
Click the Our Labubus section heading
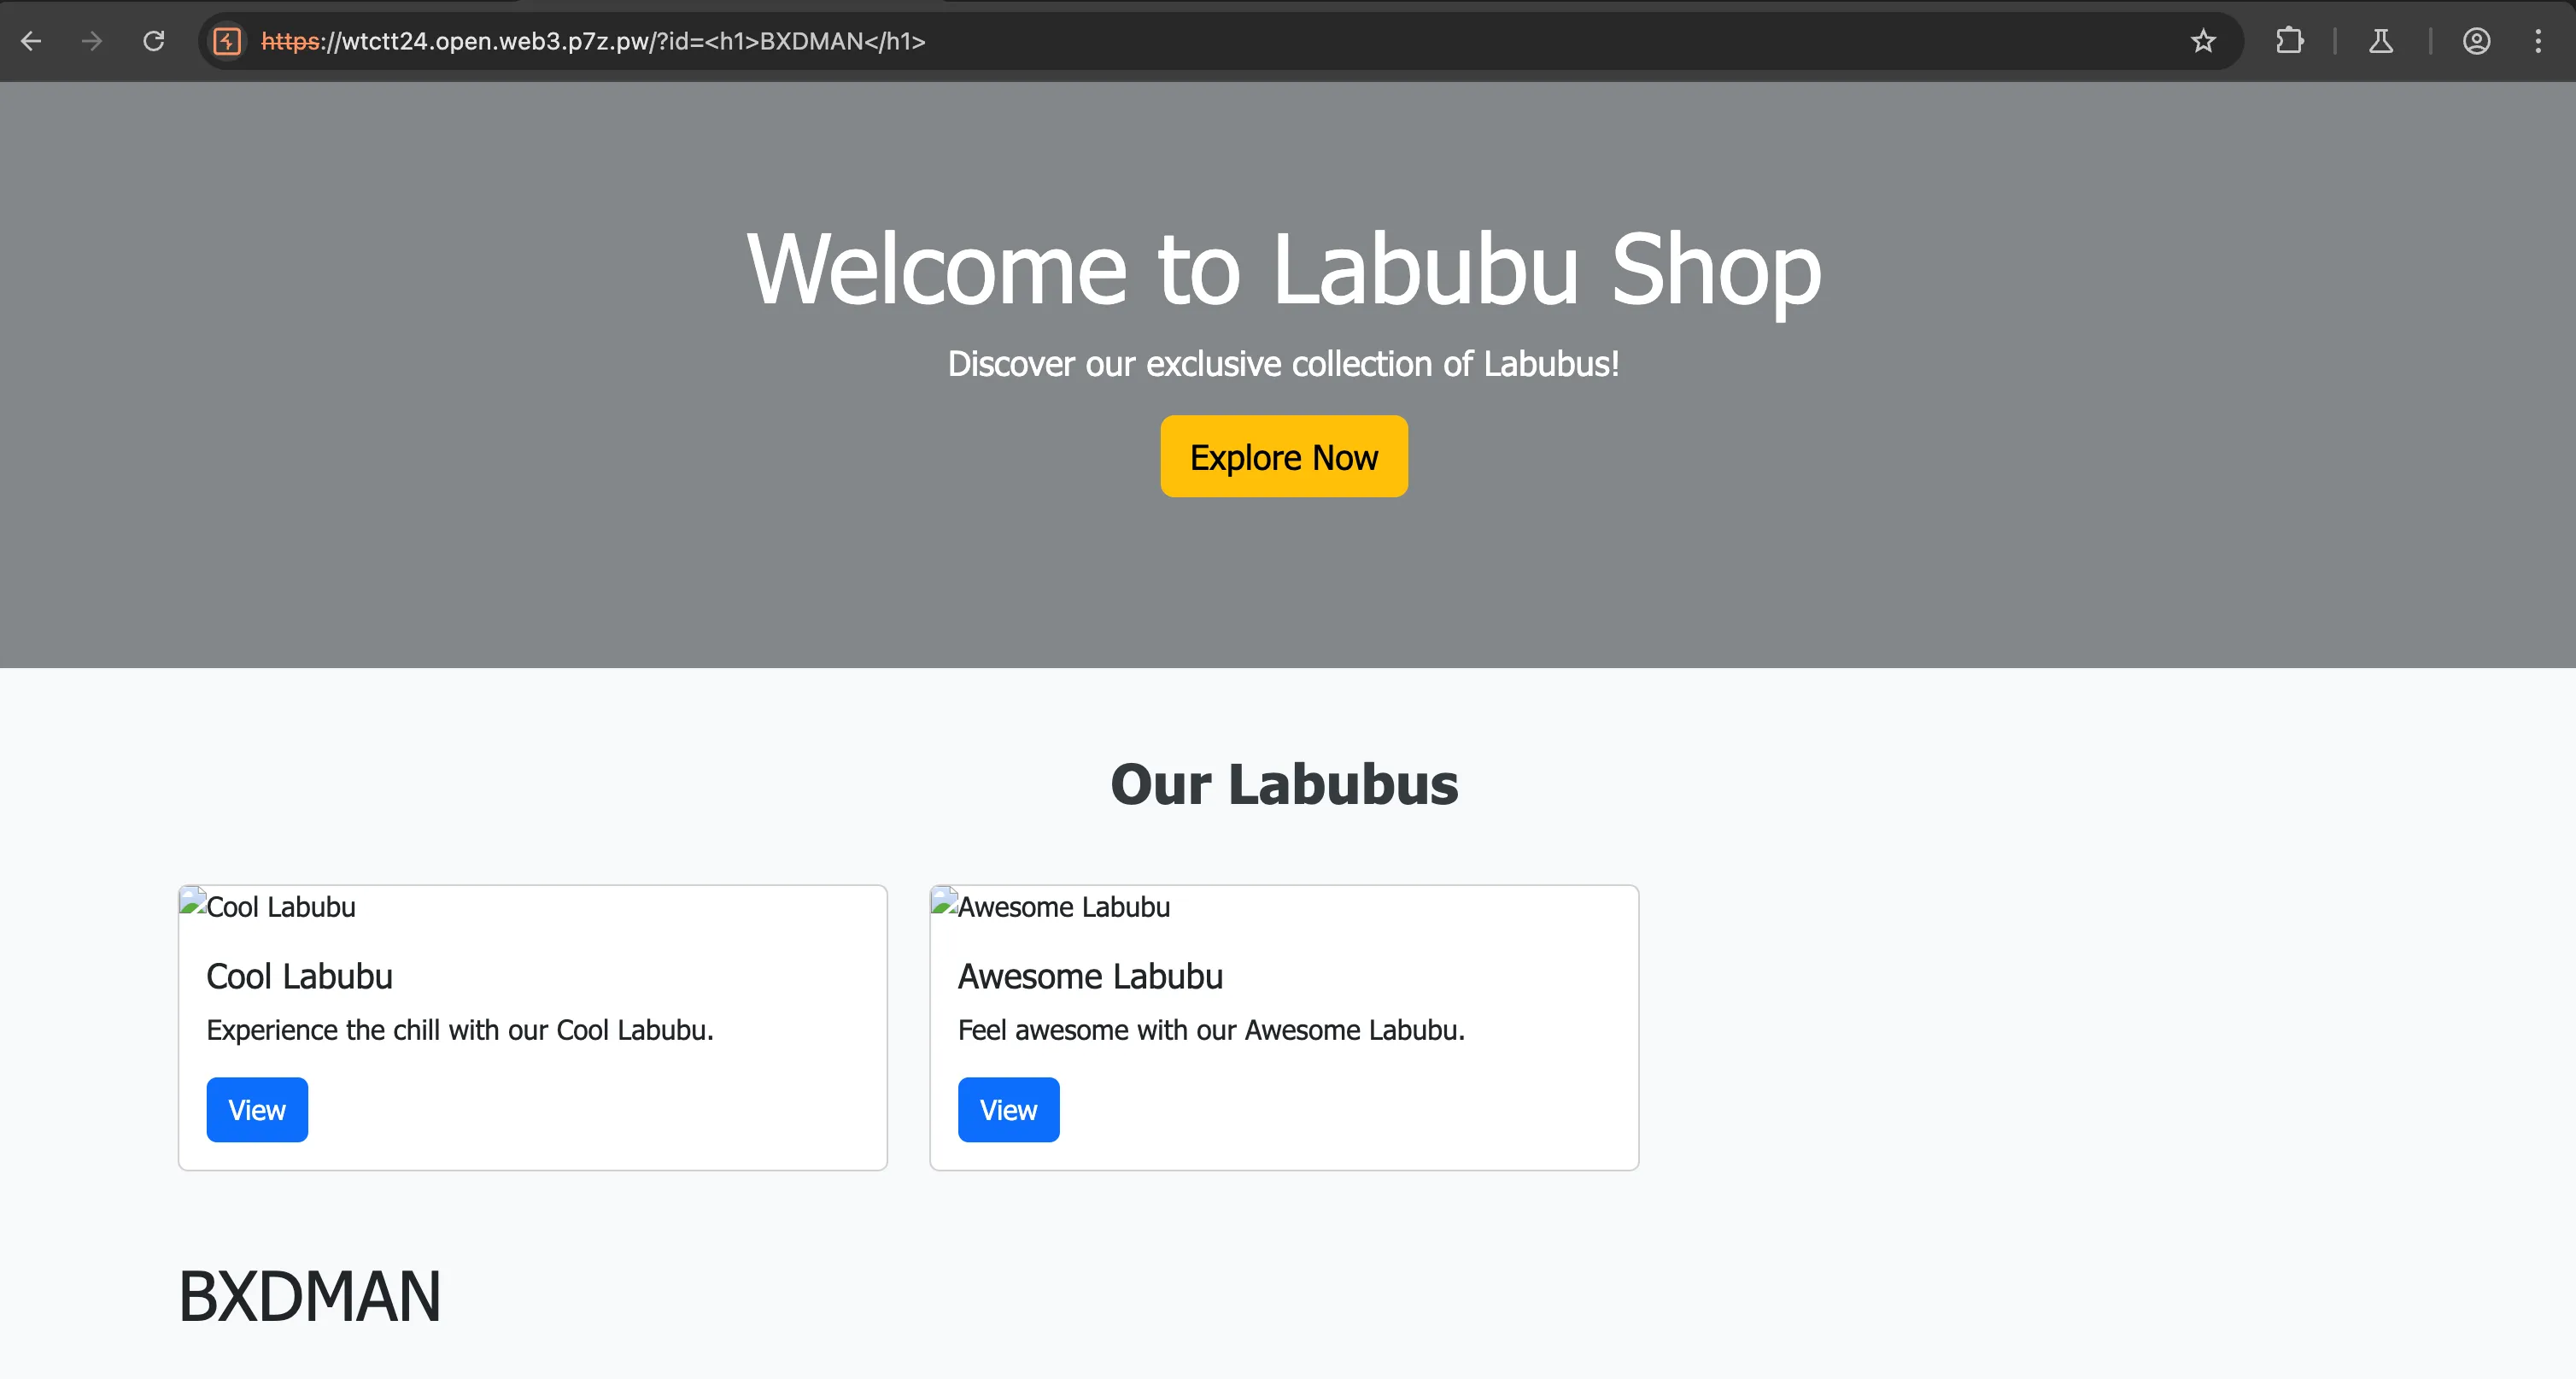(x=1284, y=784)
